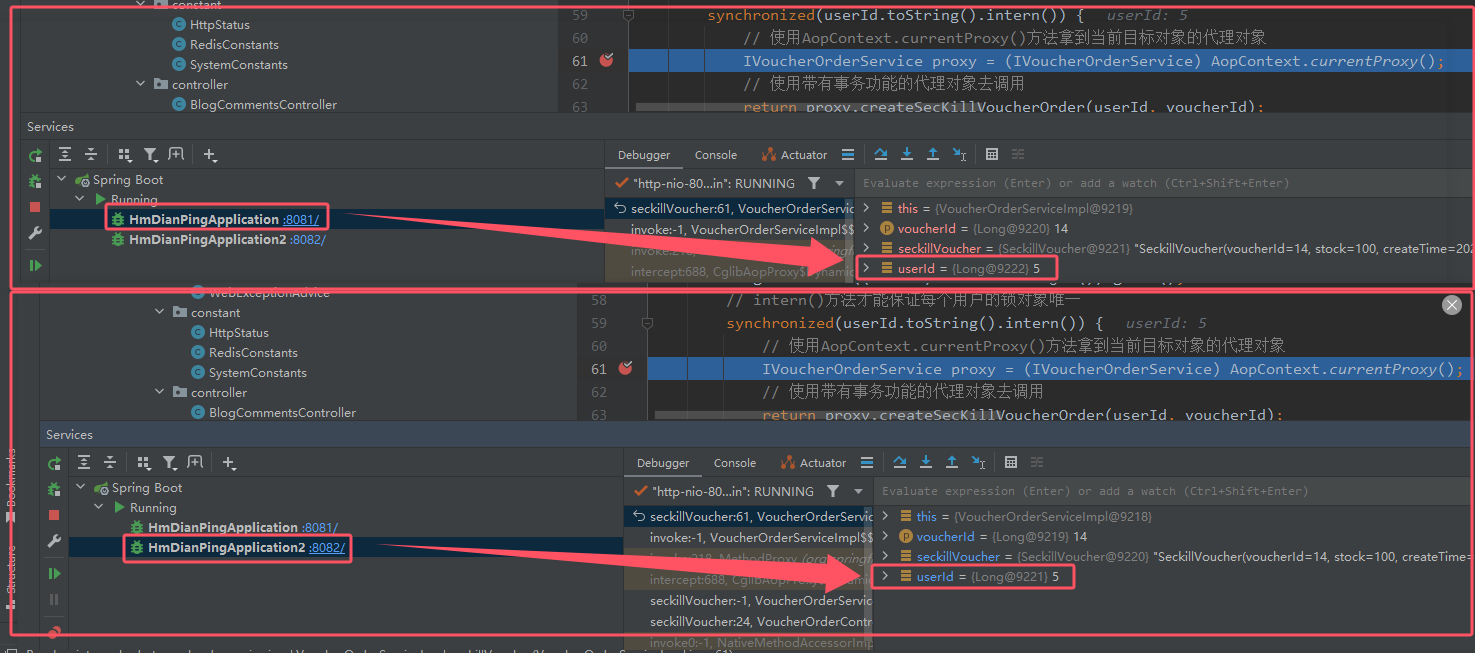Step Over in the lower debugger toolbar
This screenshot has height=653, width=1475.
900,462
